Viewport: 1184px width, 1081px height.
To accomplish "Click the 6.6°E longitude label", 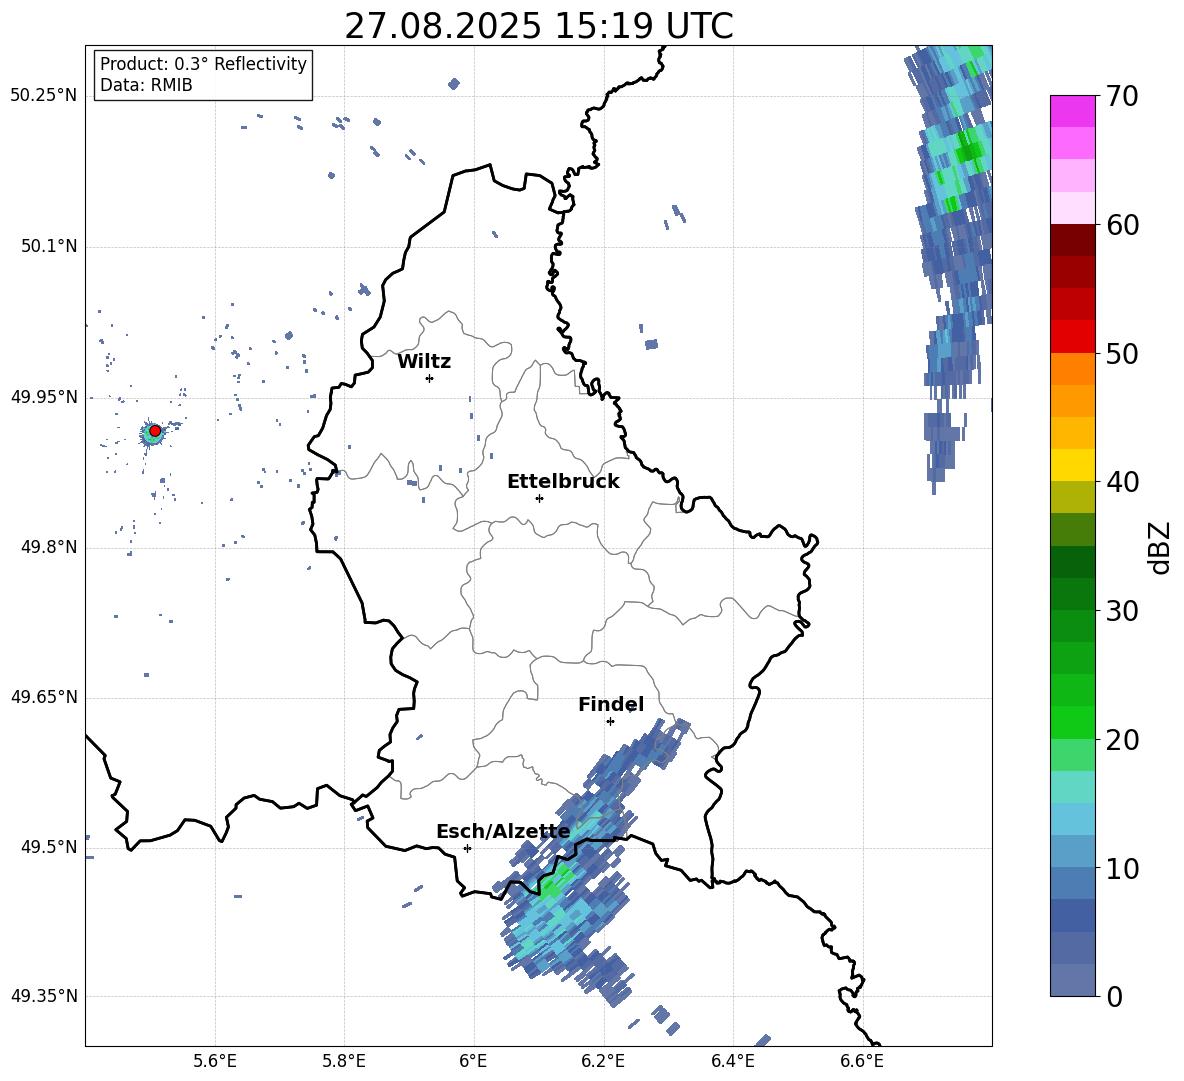I will pyautogui.click(x=862, y=1061).
